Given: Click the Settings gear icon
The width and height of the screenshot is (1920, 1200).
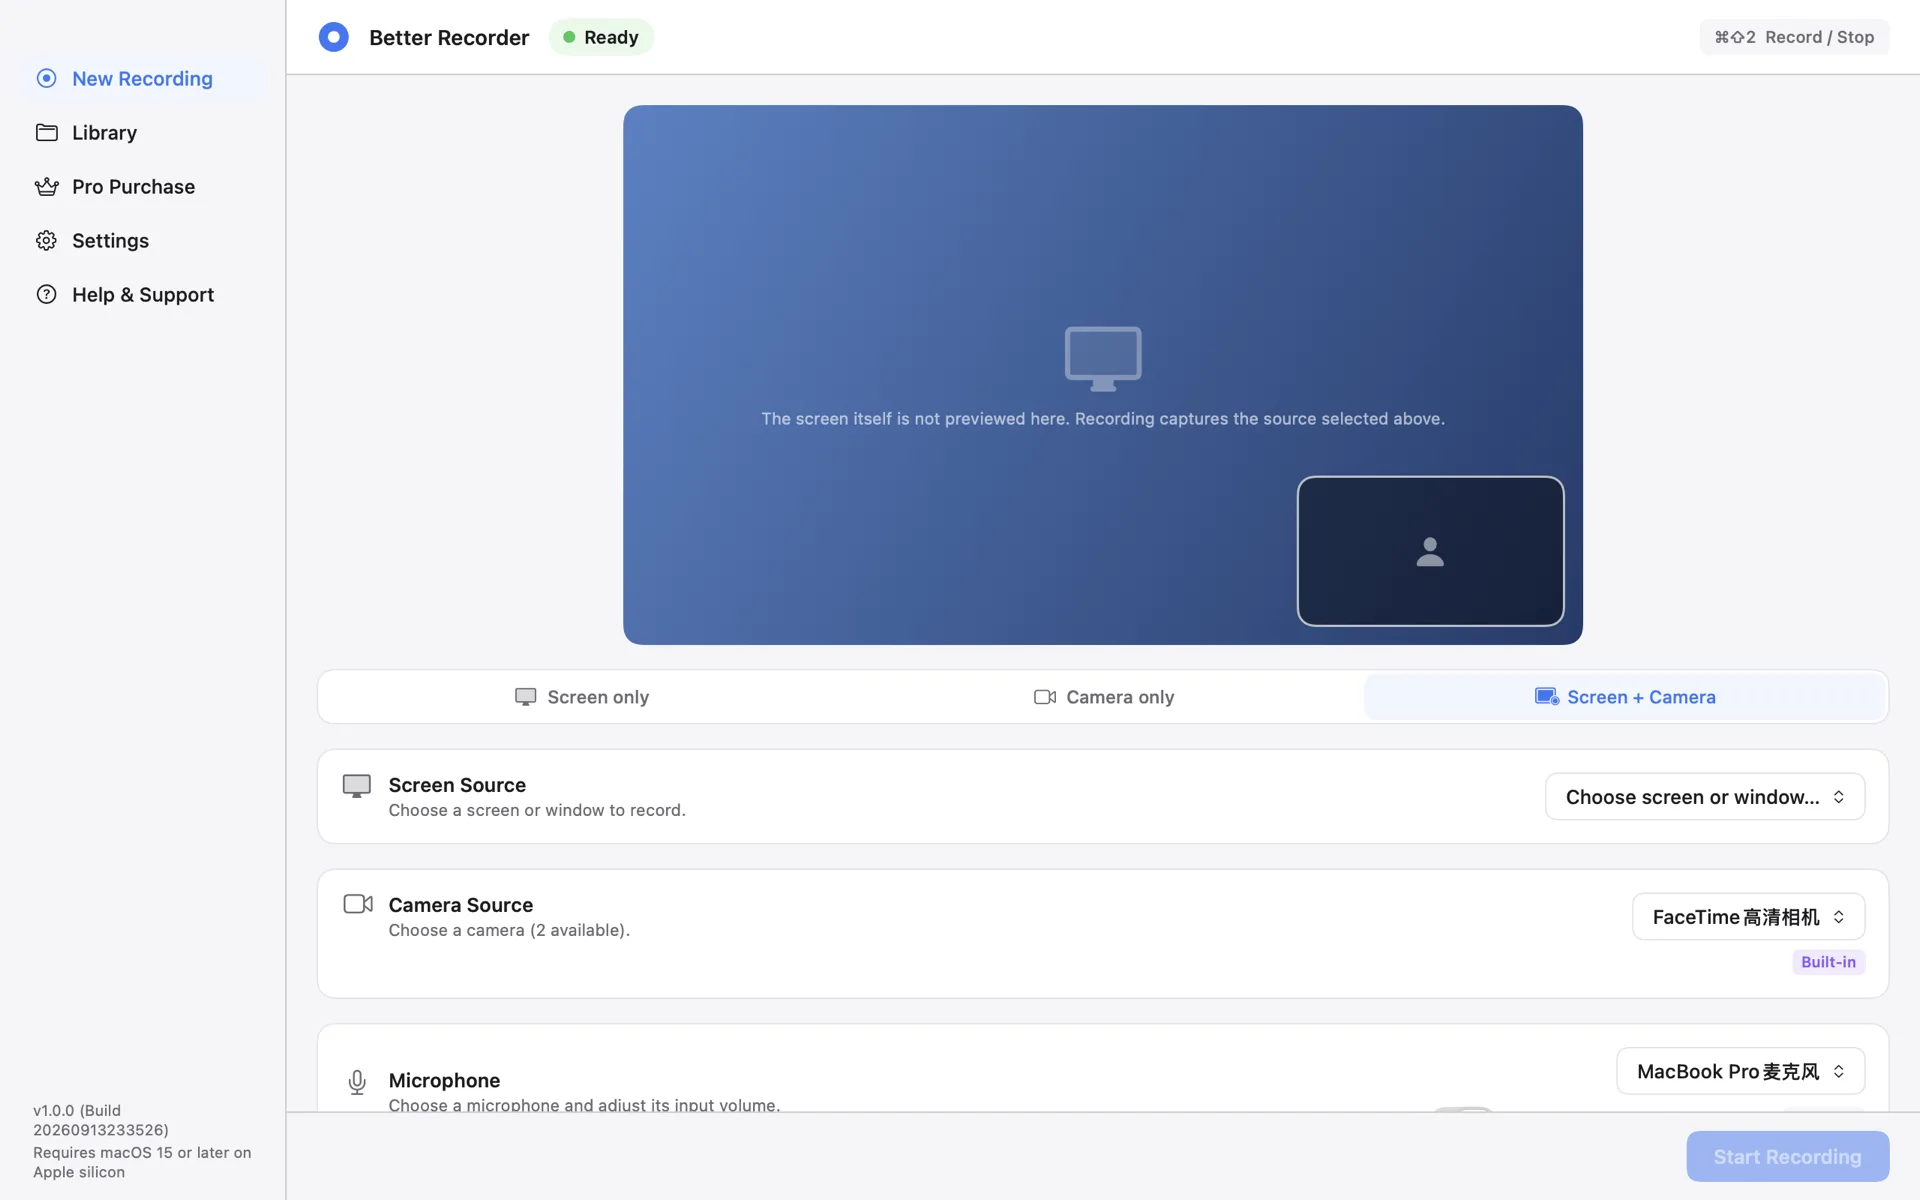Looking at the screenshot, I should 46,240.
